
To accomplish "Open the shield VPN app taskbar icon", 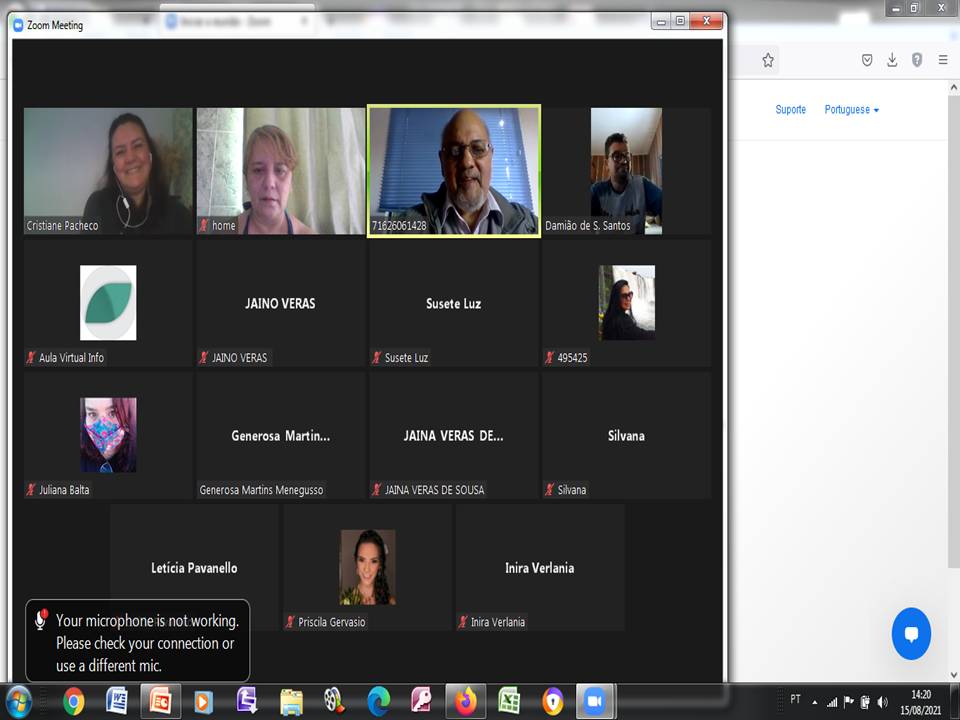I will click(x=552, y=702).
